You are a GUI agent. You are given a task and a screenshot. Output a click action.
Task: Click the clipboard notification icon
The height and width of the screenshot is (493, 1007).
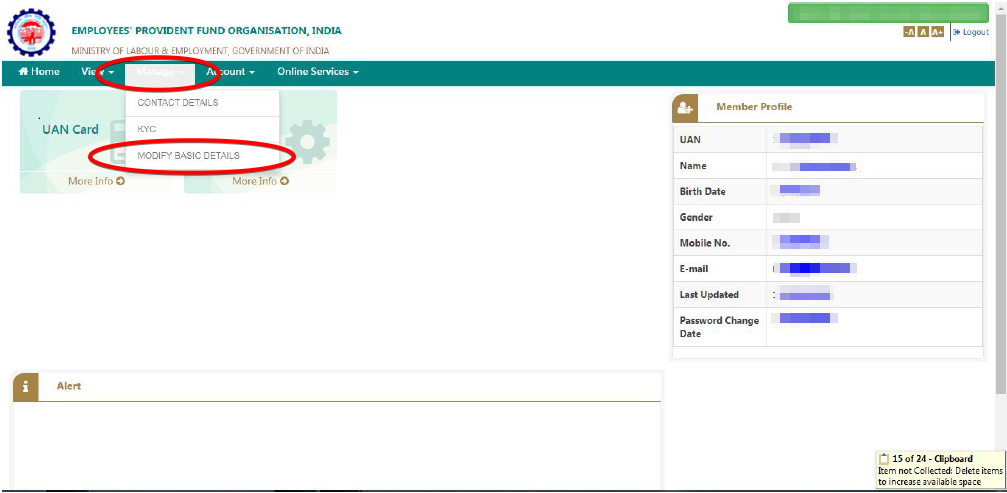pyautogui.click(x=884, y=458)
